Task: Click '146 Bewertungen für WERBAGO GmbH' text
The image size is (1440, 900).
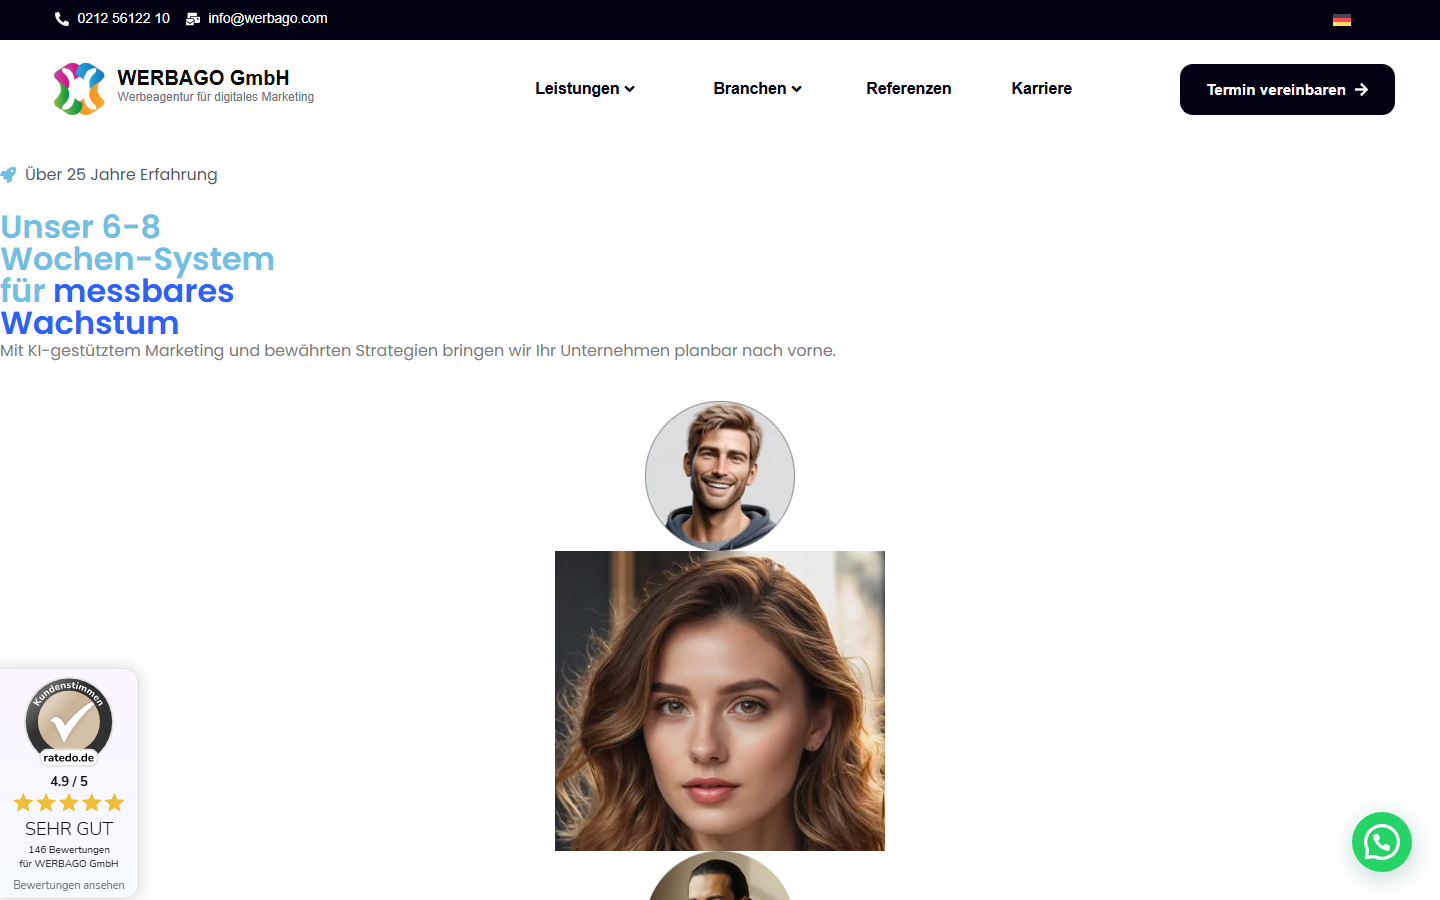Action: (69, 857)
